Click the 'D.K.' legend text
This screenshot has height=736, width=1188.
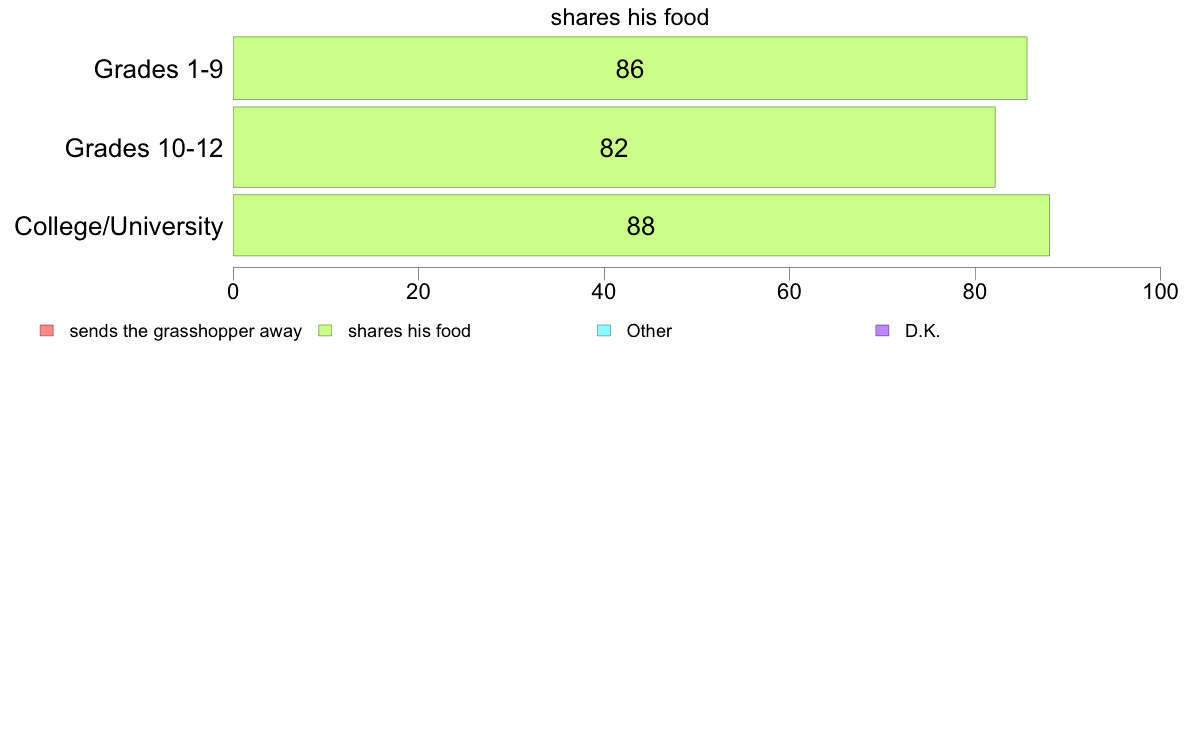[922, 331]
